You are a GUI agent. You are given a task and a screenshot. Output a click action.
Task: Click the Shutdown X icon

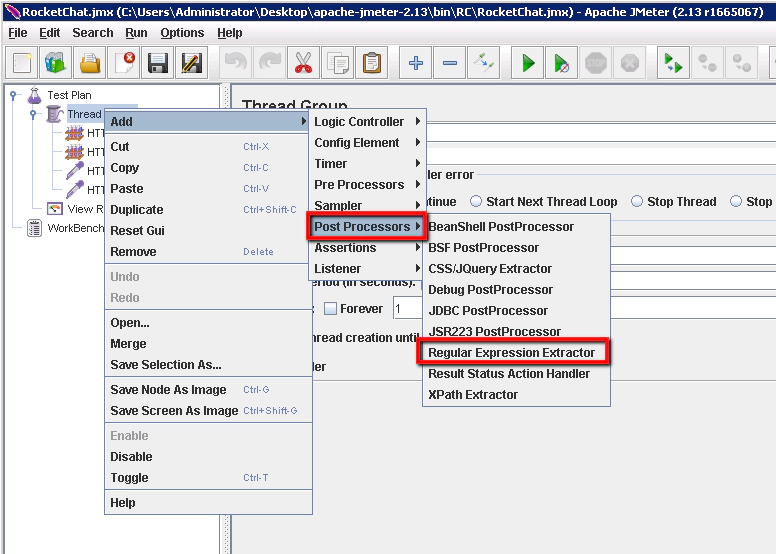coord(630,63)
